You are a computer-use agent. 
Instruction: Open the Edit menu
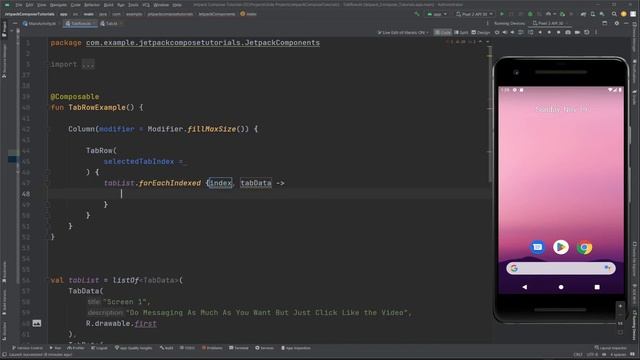[29, 5]
